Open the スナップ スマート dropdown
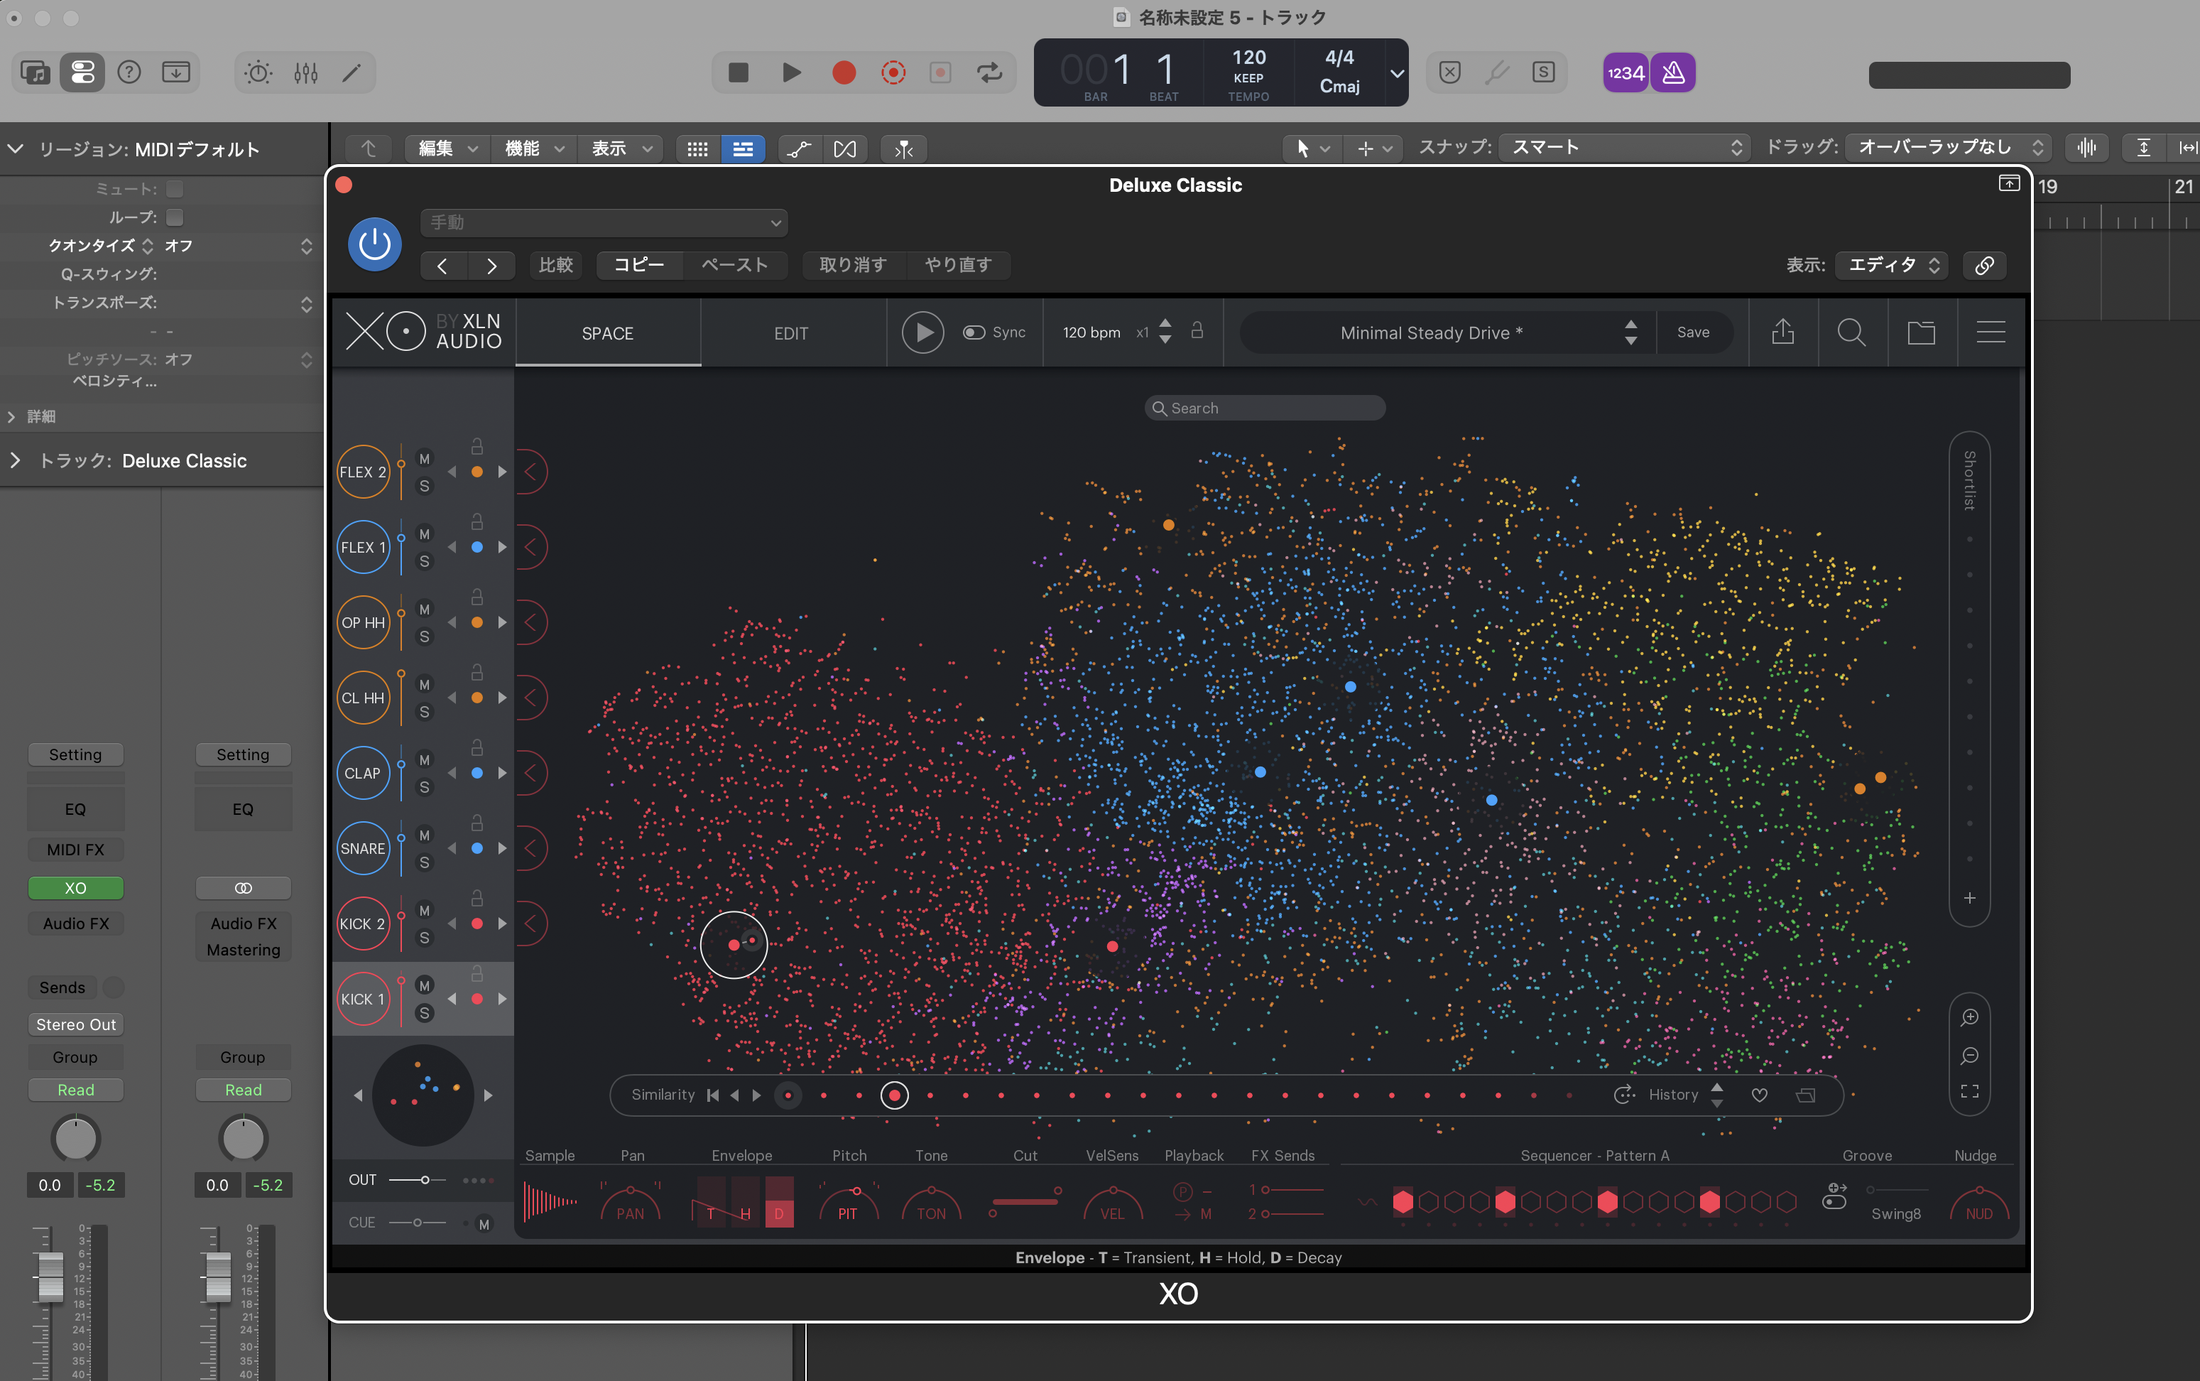The height and width of the screenshot is (1381, 2200). click(x=1623, y=148)
